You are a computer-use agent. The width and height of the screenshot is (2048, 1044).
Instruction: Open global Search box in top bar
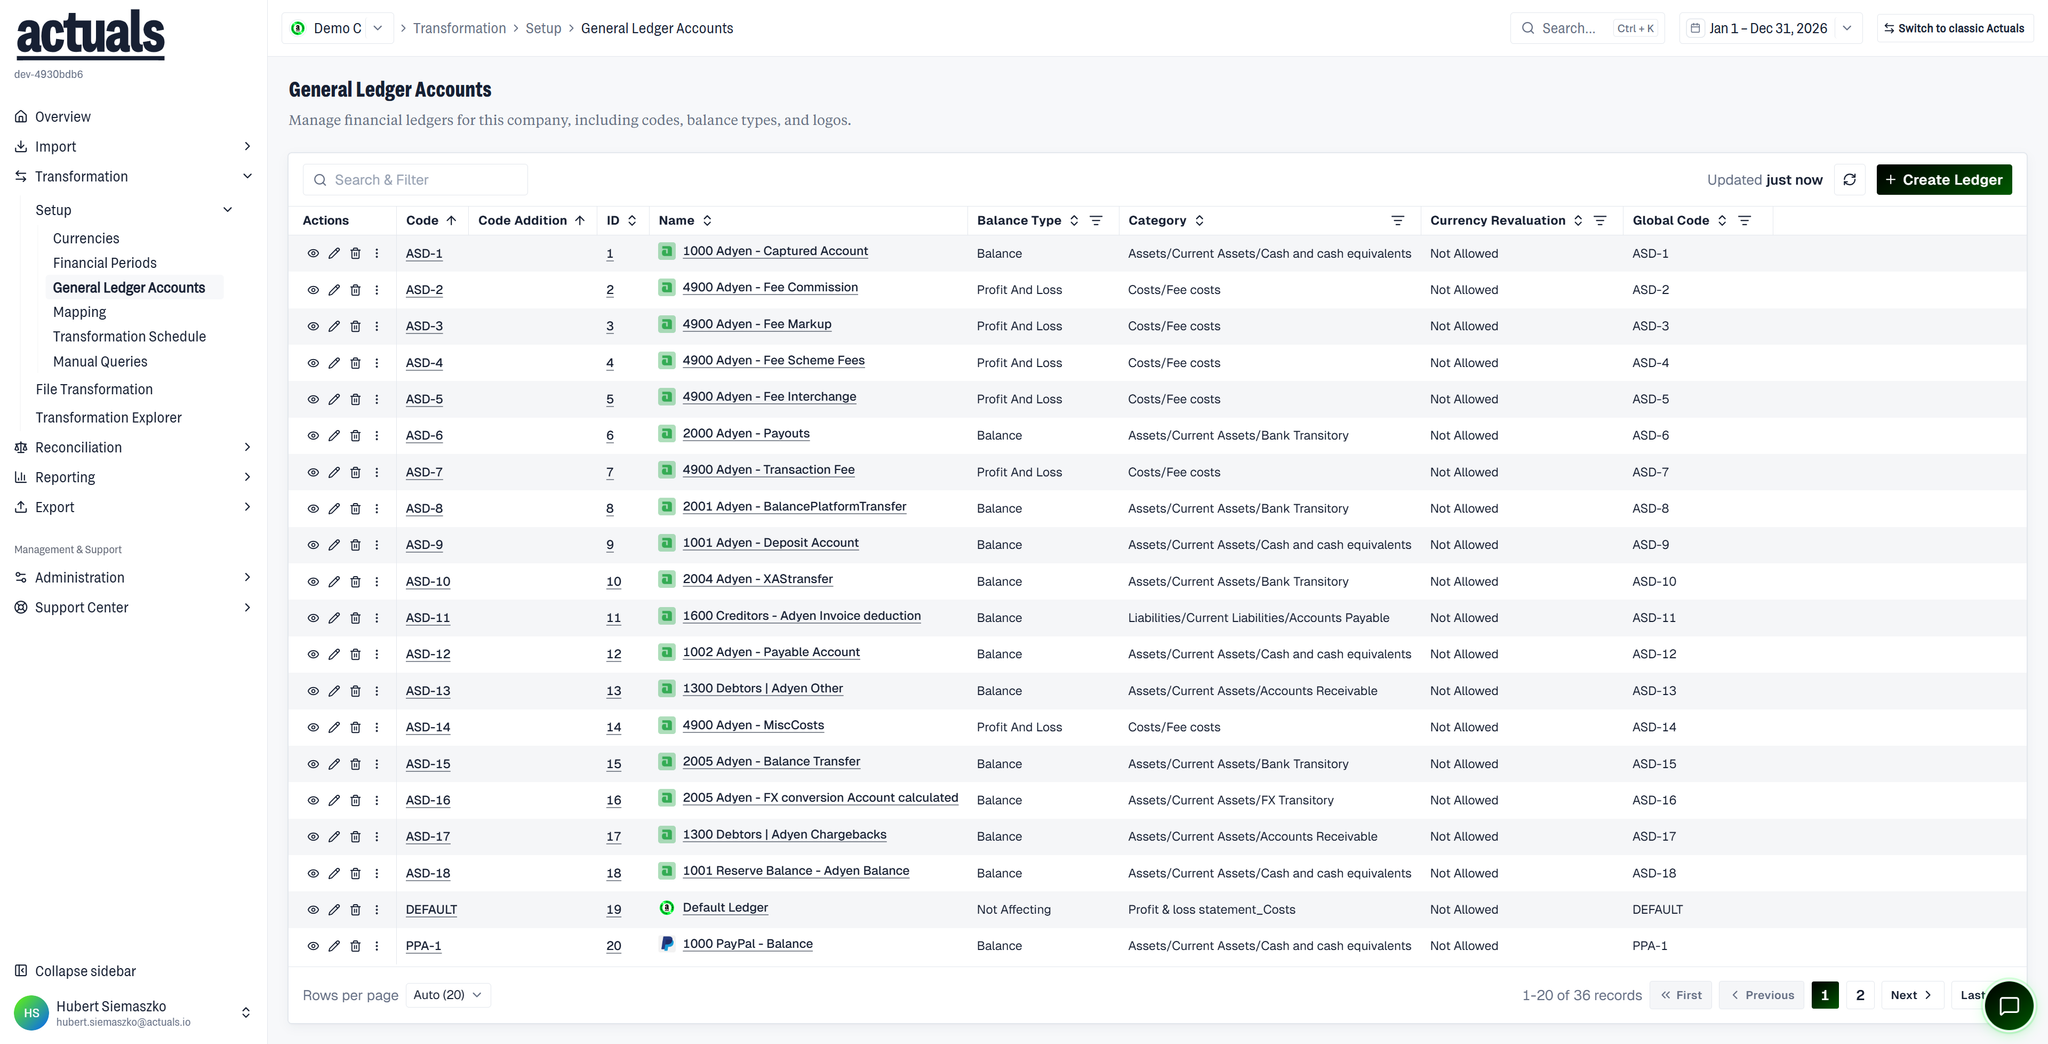[1588, 28]
